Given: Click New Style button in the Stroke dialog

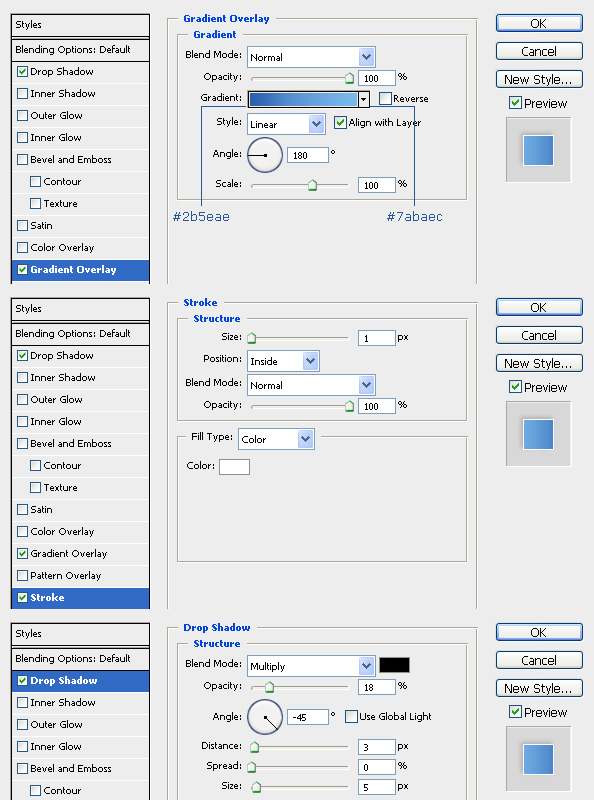Looking at the screenshot, I should coord(539,363).
